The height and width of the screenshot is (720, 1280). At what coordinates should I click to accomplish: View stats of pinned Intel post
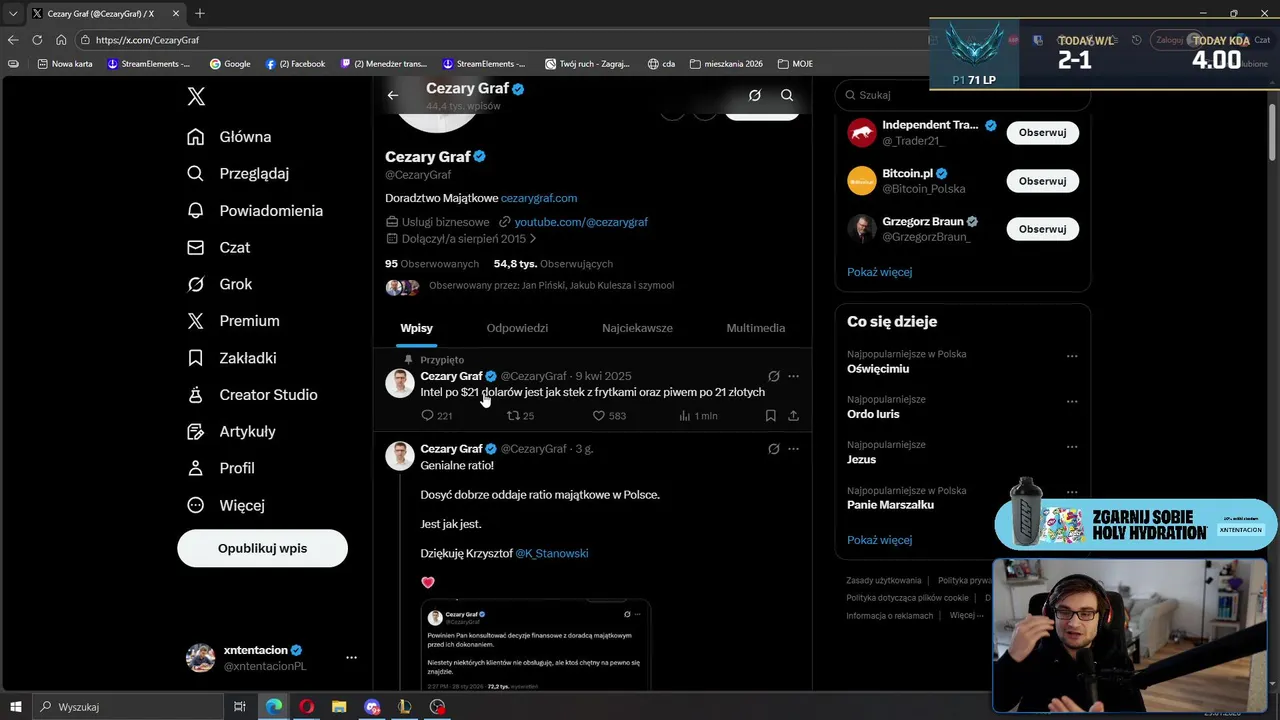point(698,416)
